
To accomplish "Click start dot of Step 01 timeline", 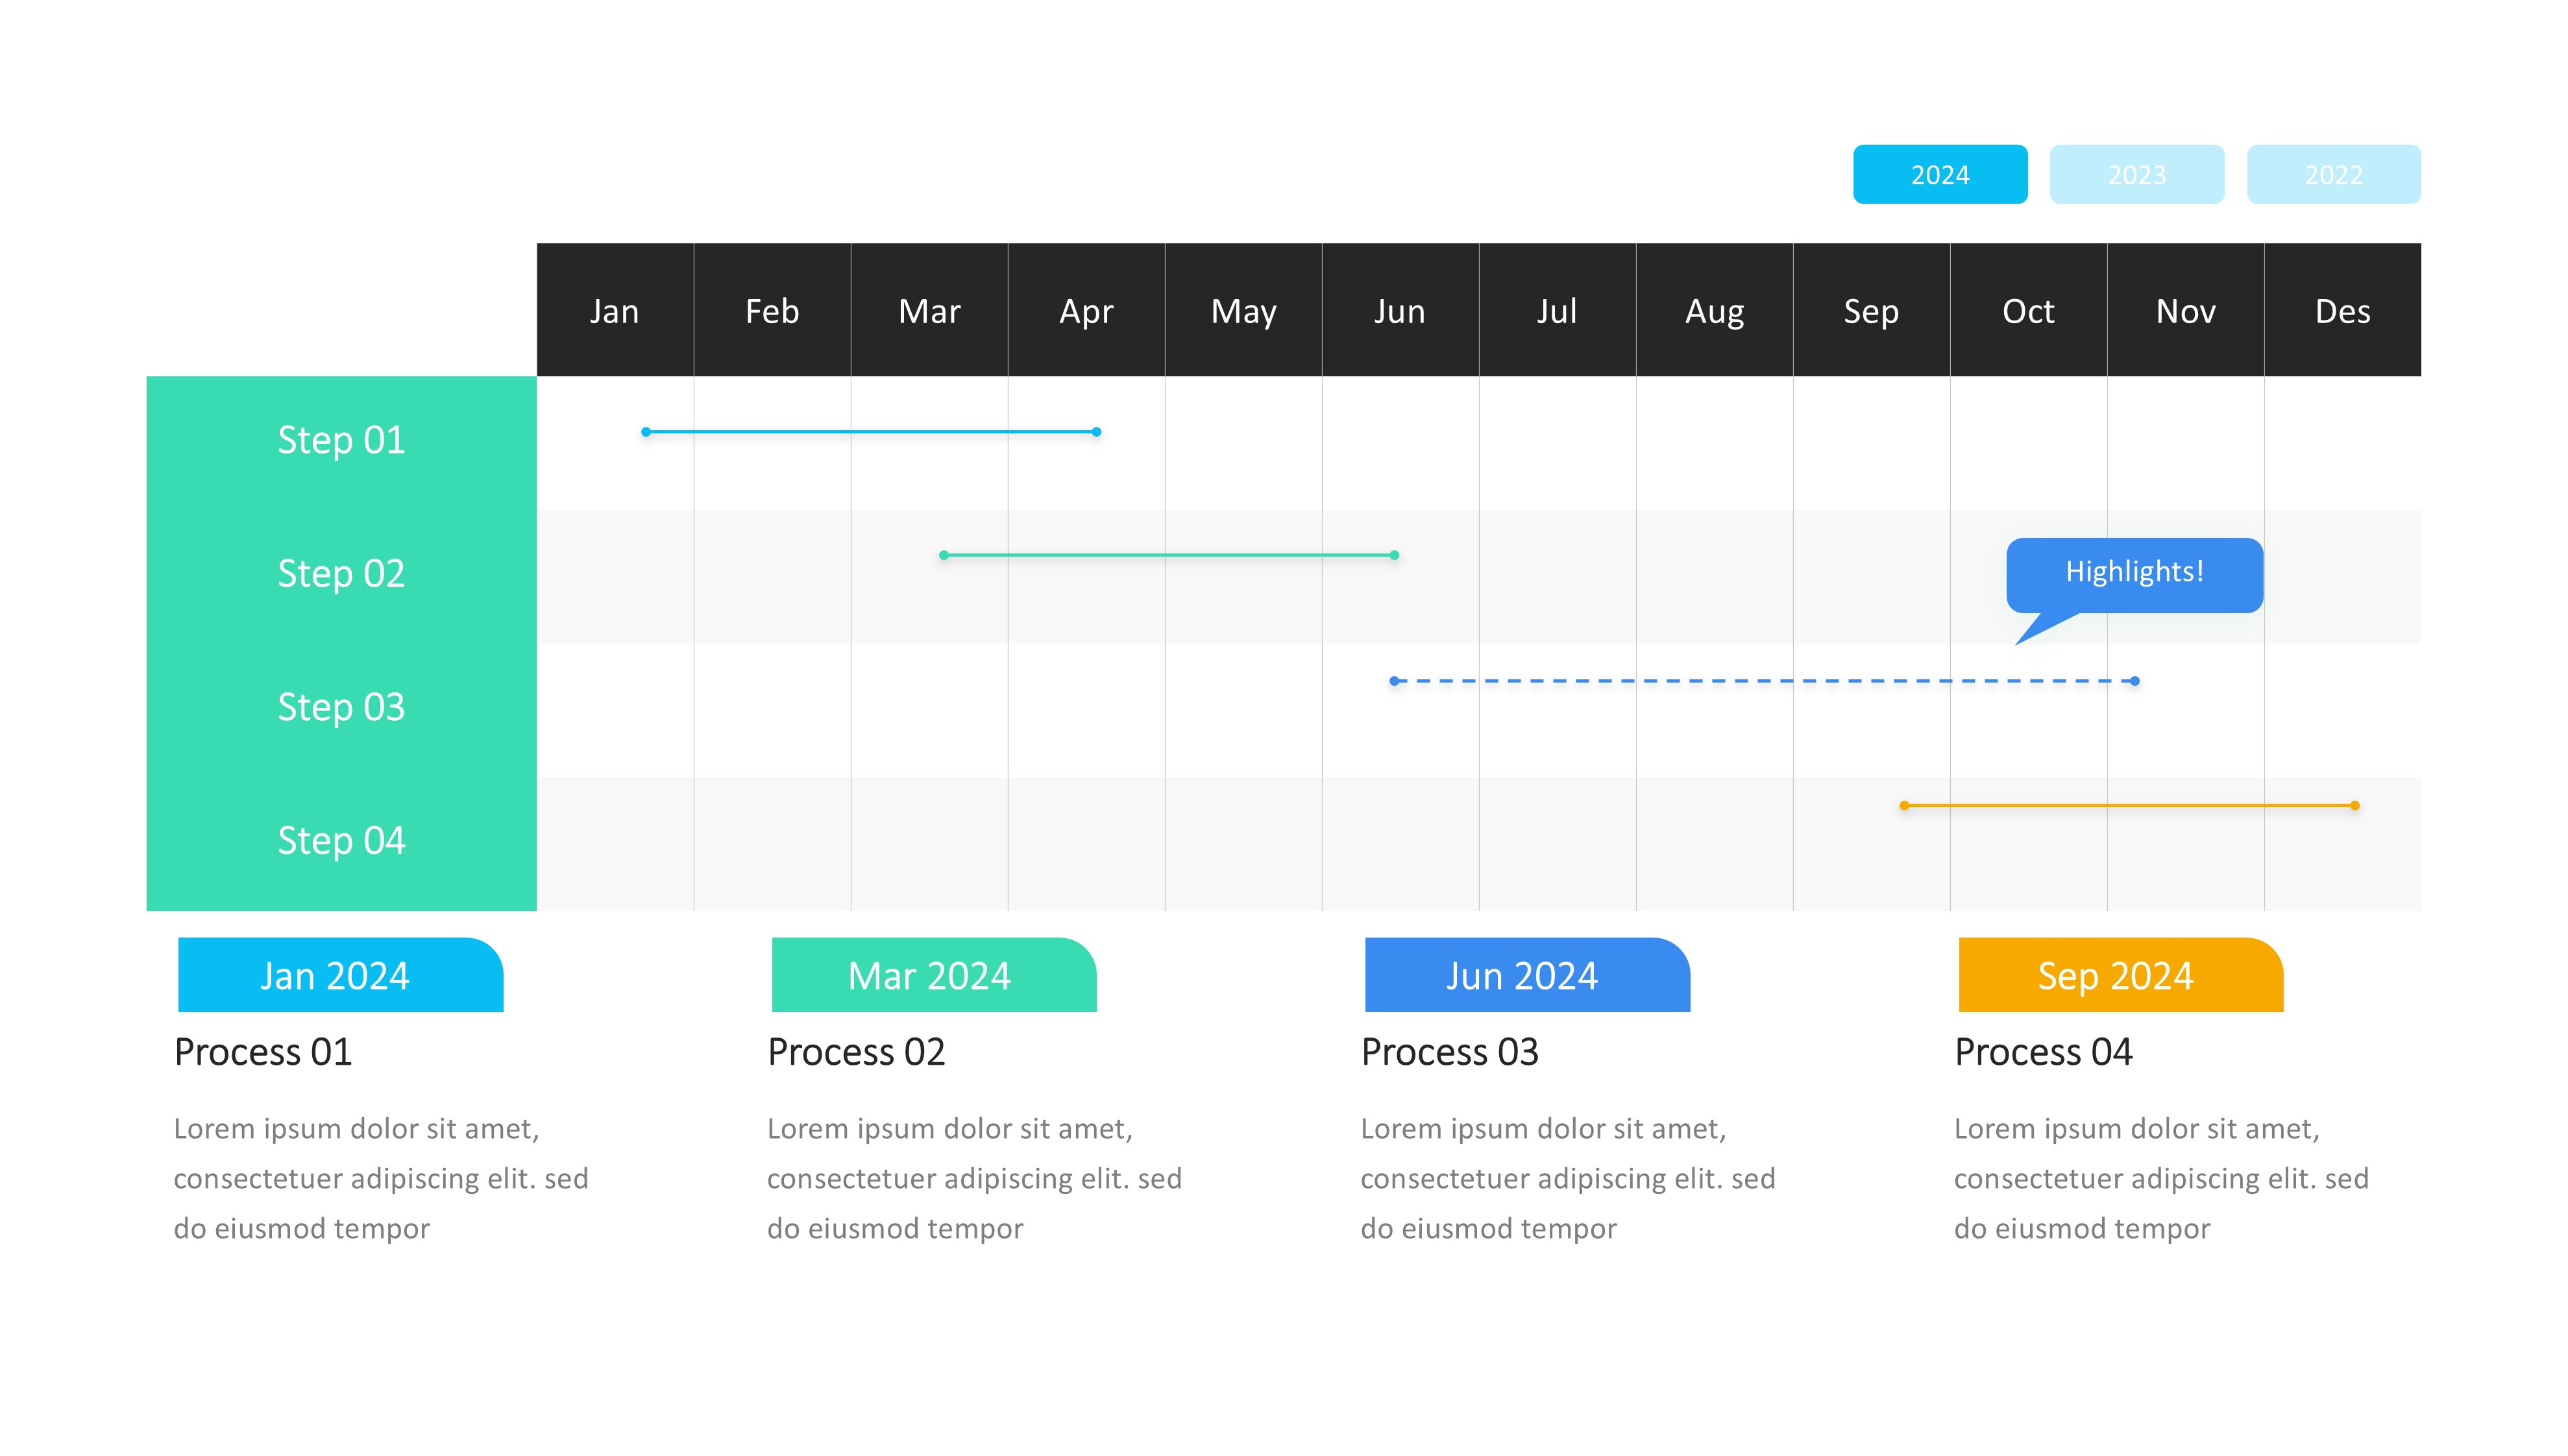I will [x=646, y=432].
